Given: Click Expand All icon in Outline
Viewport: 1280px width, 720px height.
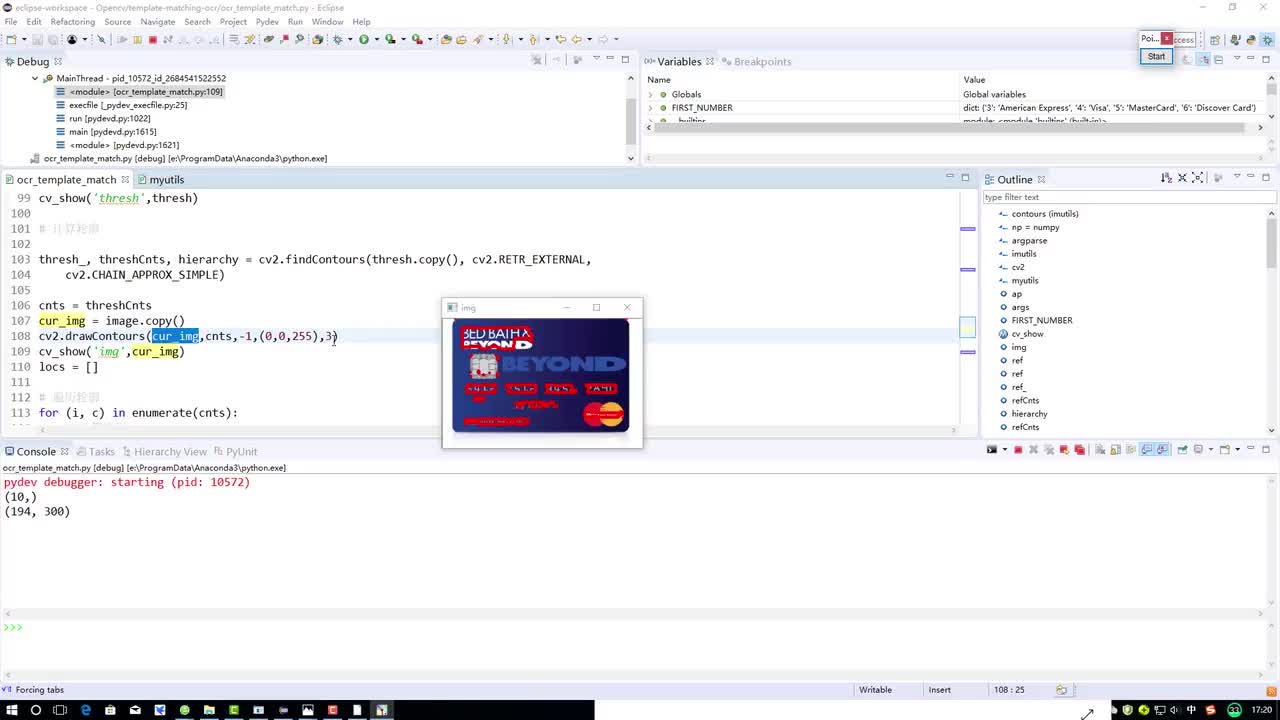Looking at the screenshot, I should (1197, 178).
